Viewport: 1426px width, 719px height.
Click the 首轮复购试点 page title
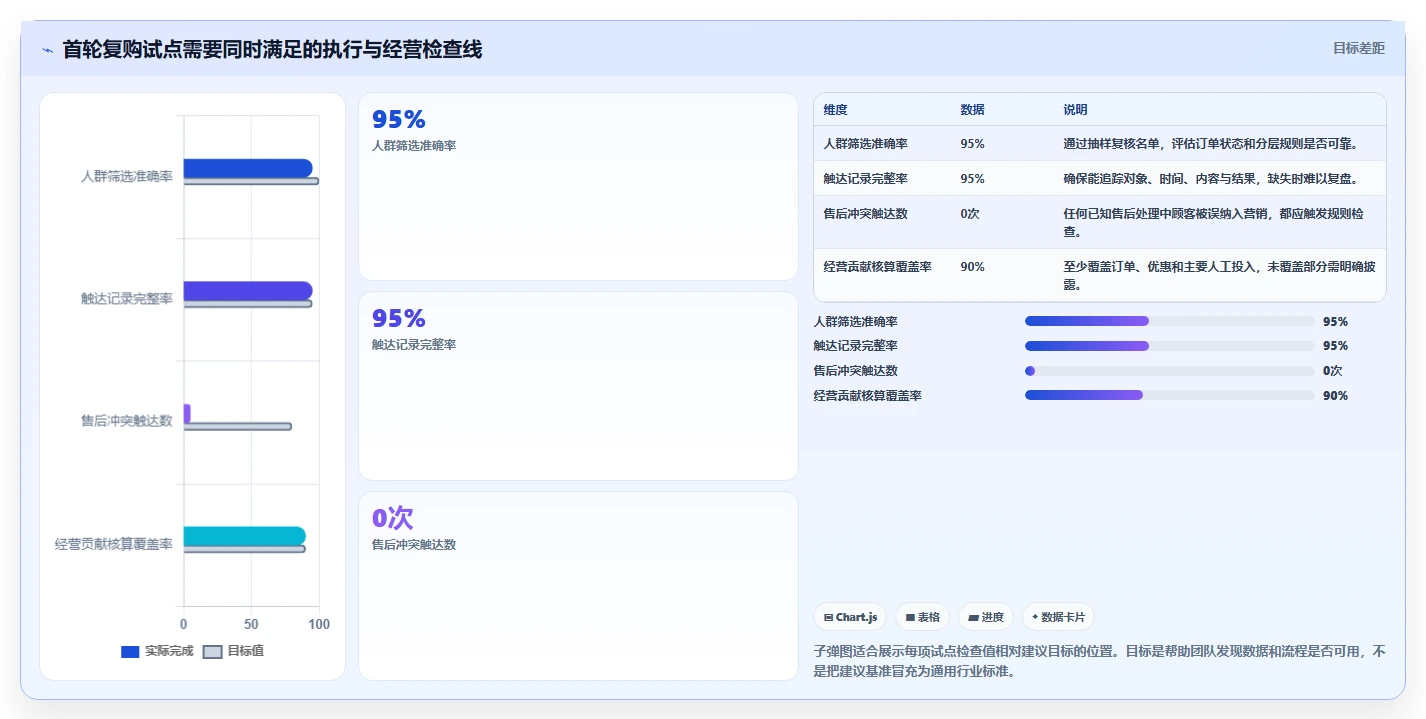pos(272,50)
